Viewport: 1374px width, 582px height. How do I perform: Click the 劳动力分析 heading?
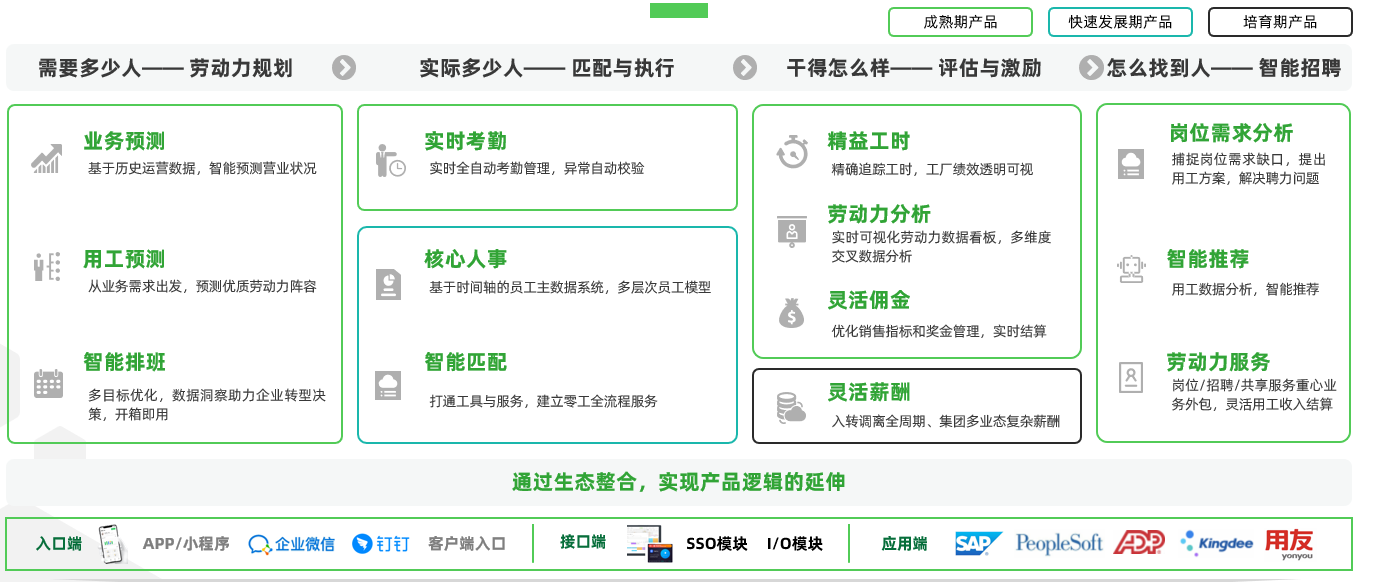pos(879,214)
